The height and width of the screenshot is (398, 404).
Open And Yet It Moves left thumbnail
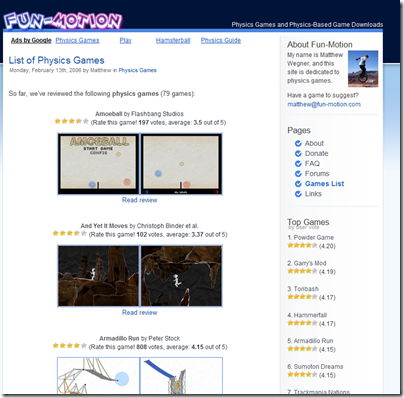98,276
